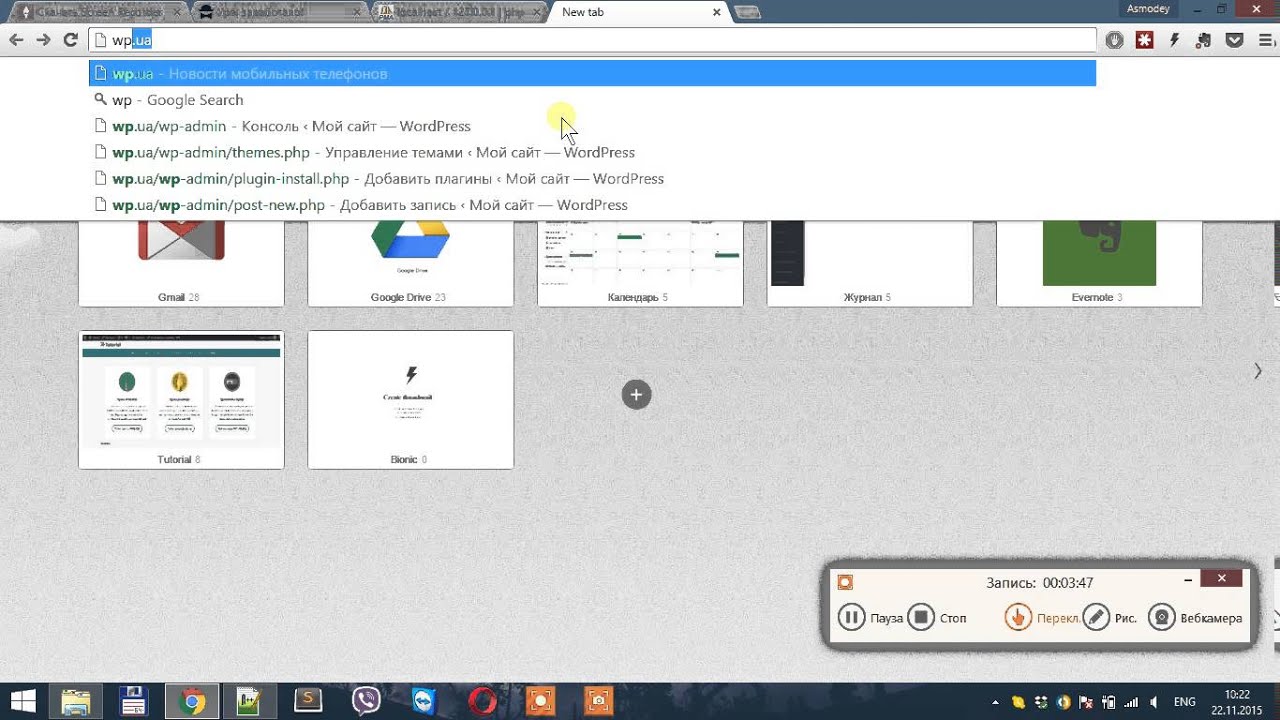Switch to the first browser tab
The width and height of the screenshot is (1280, 720).
pyautogui.click(x=98, y=12)
